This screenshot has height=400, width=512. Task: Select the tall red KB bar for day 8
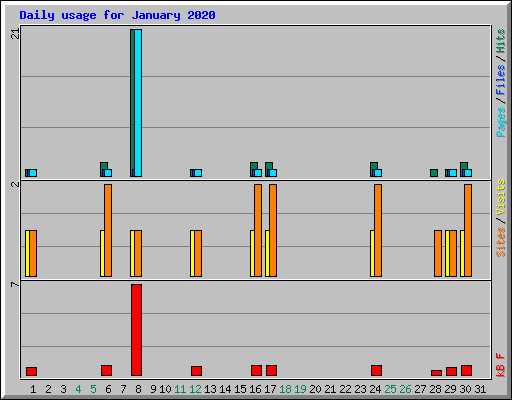136,330
